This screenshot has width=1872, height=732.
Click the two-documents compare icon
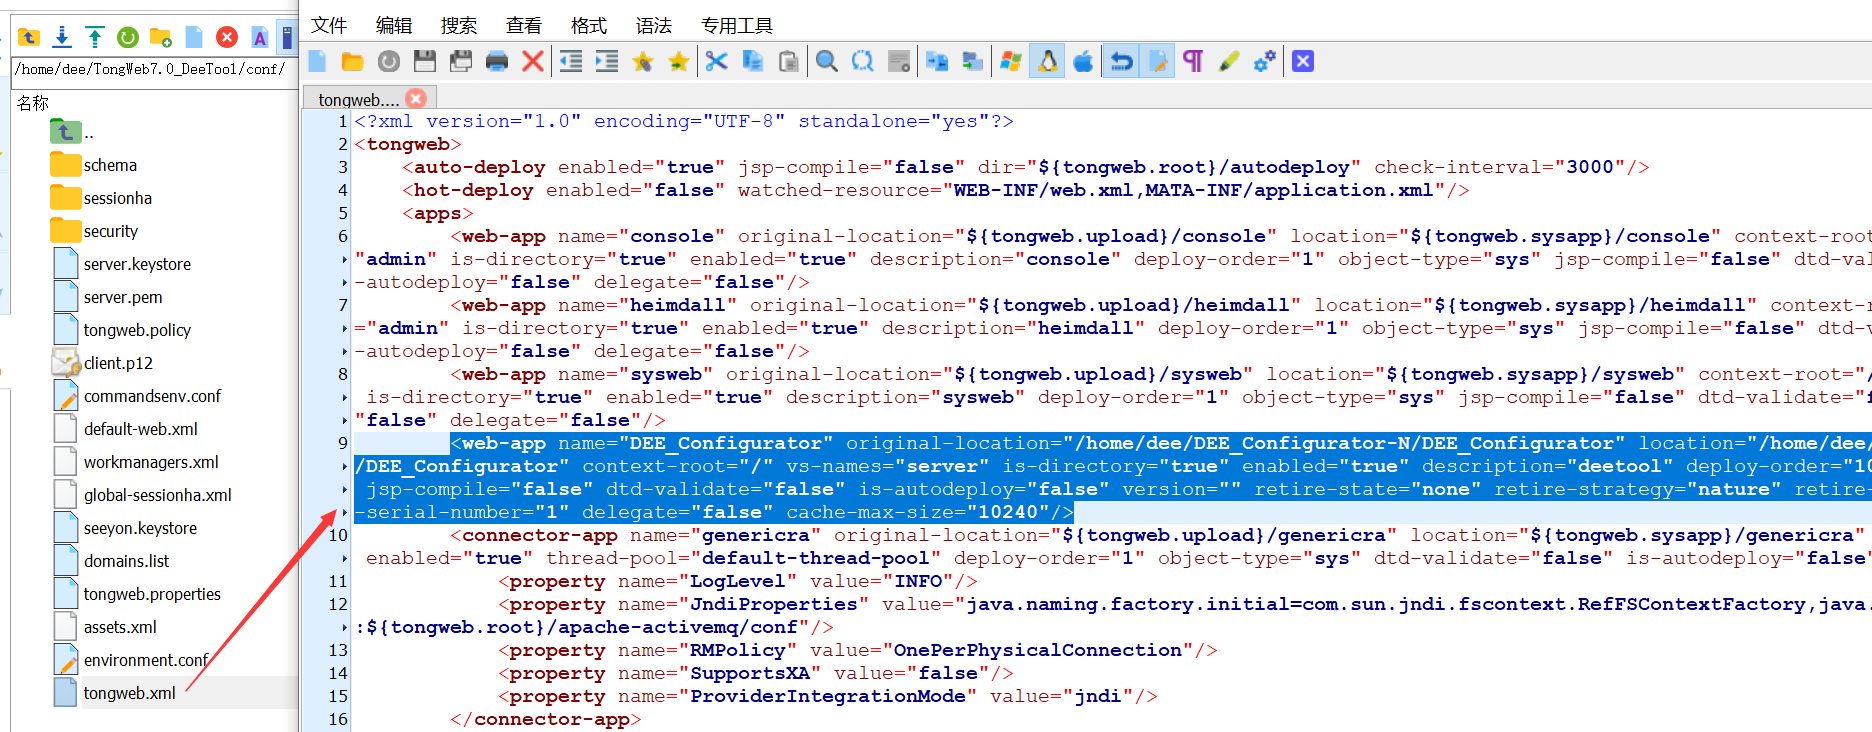coord(937,61)
